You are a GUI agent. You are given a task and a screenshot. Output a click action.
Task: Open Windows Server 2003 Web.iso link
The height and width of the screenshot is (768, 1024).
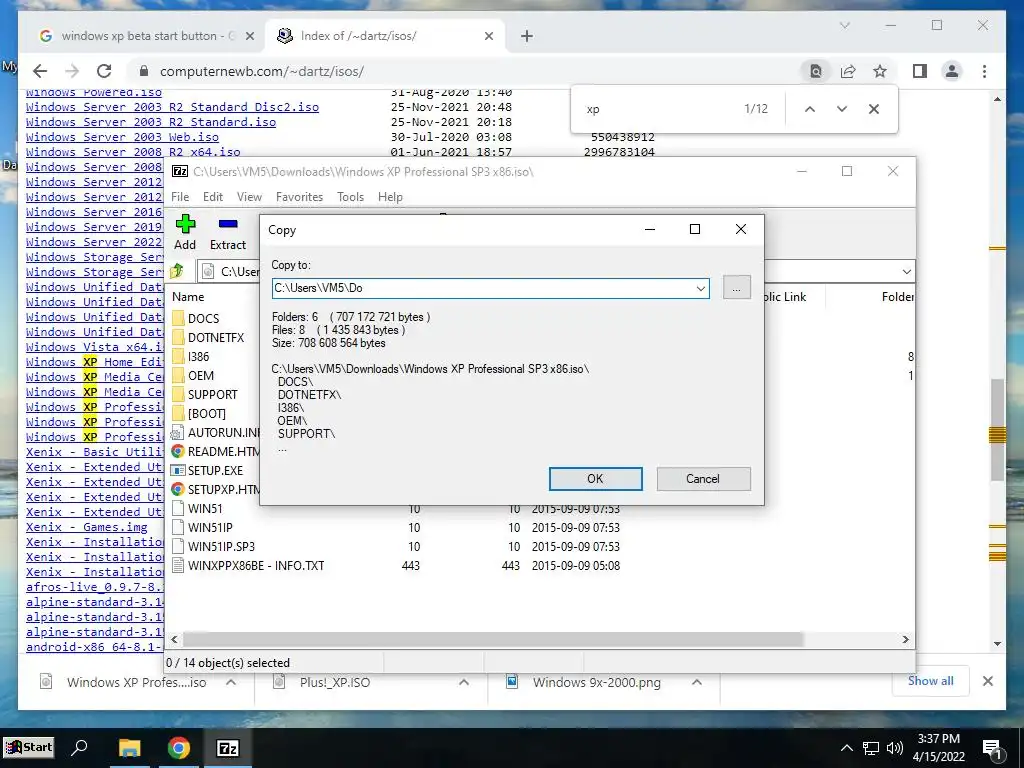pos(122,137)
